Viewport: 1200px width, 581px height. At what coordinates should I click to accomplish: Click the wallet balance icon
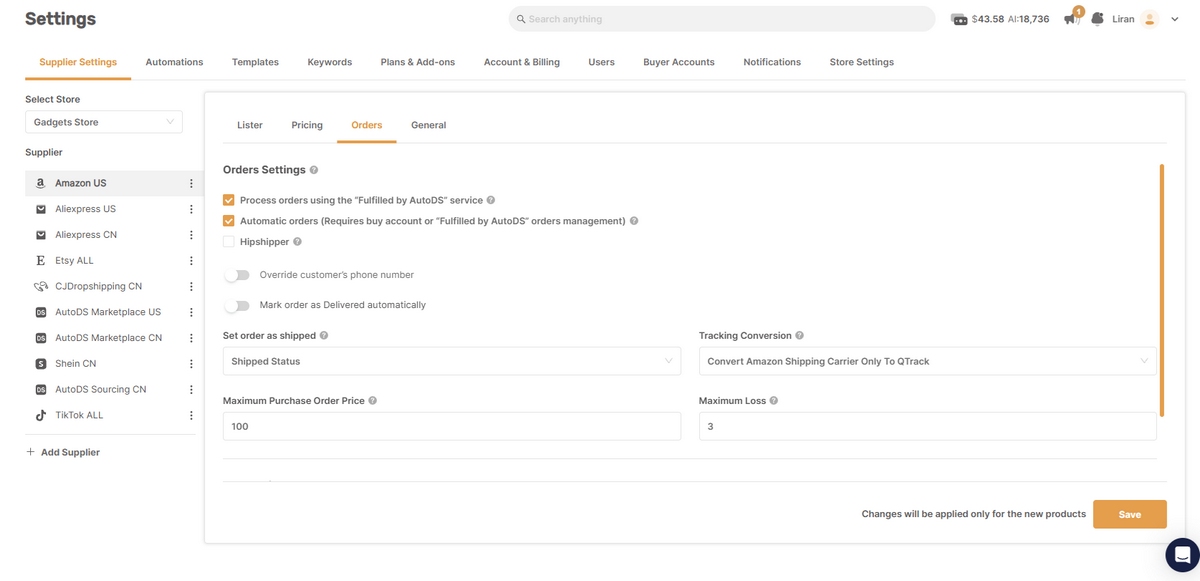click(960, 18)
